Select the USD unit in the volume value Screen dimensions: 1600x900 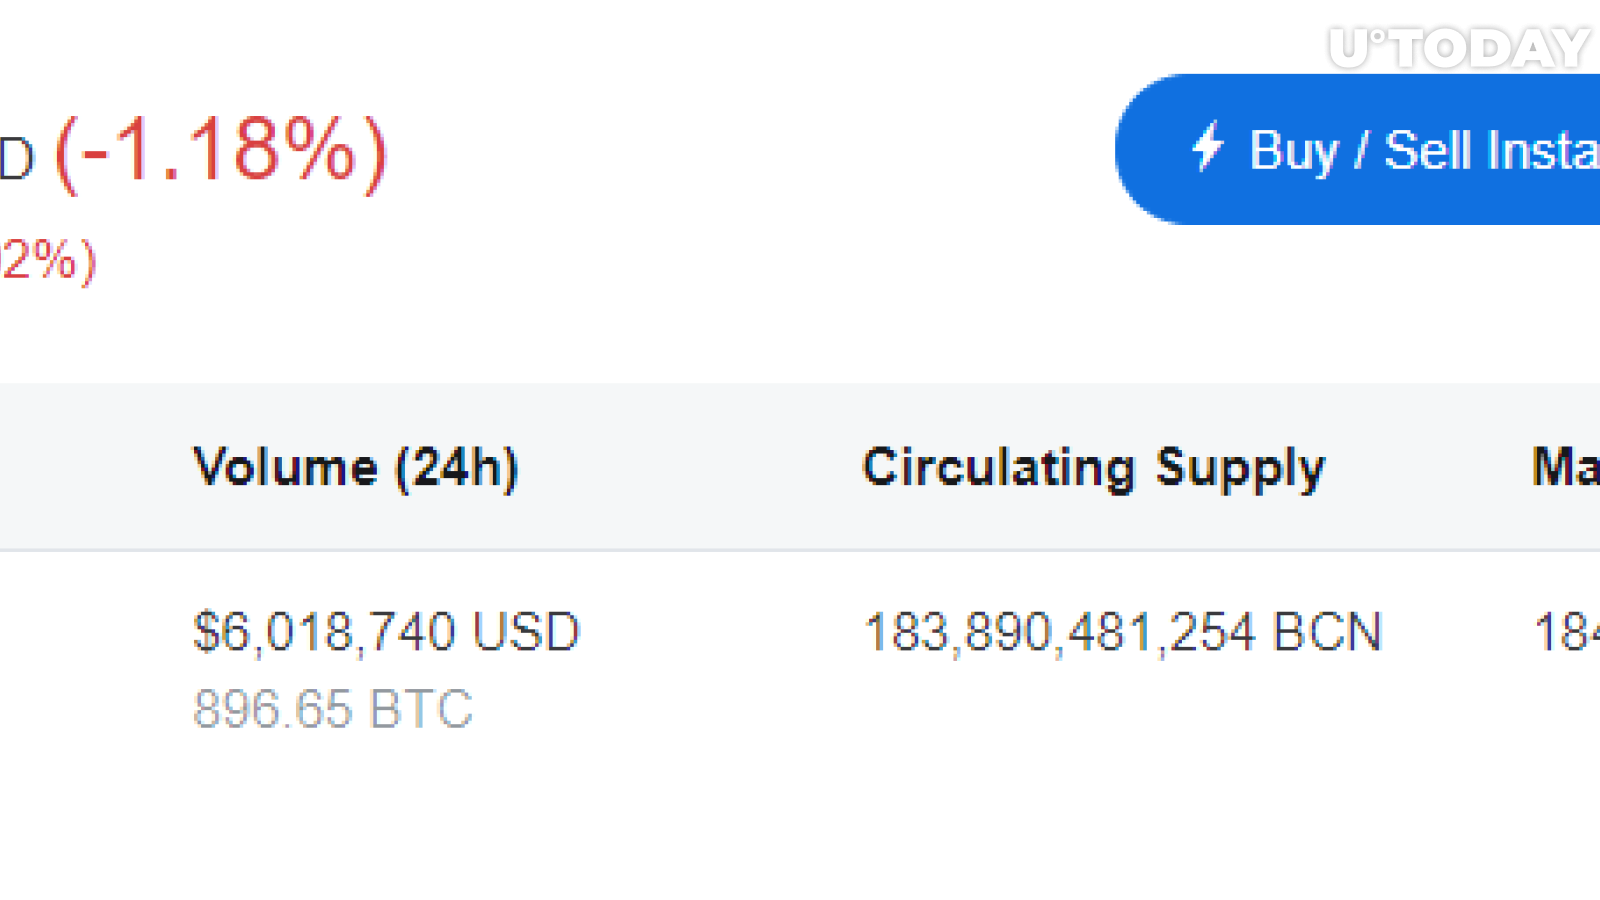point(526,632)
